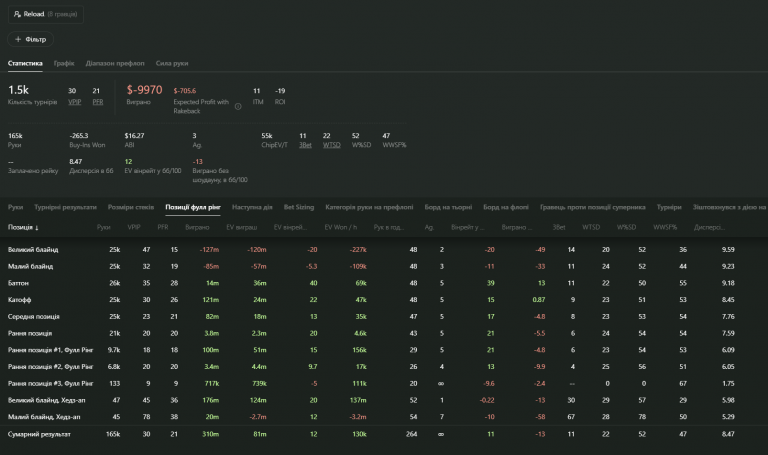Click 121m winnings in Катофф row
Screen dimensions: 768x455
tap(211, 300)
